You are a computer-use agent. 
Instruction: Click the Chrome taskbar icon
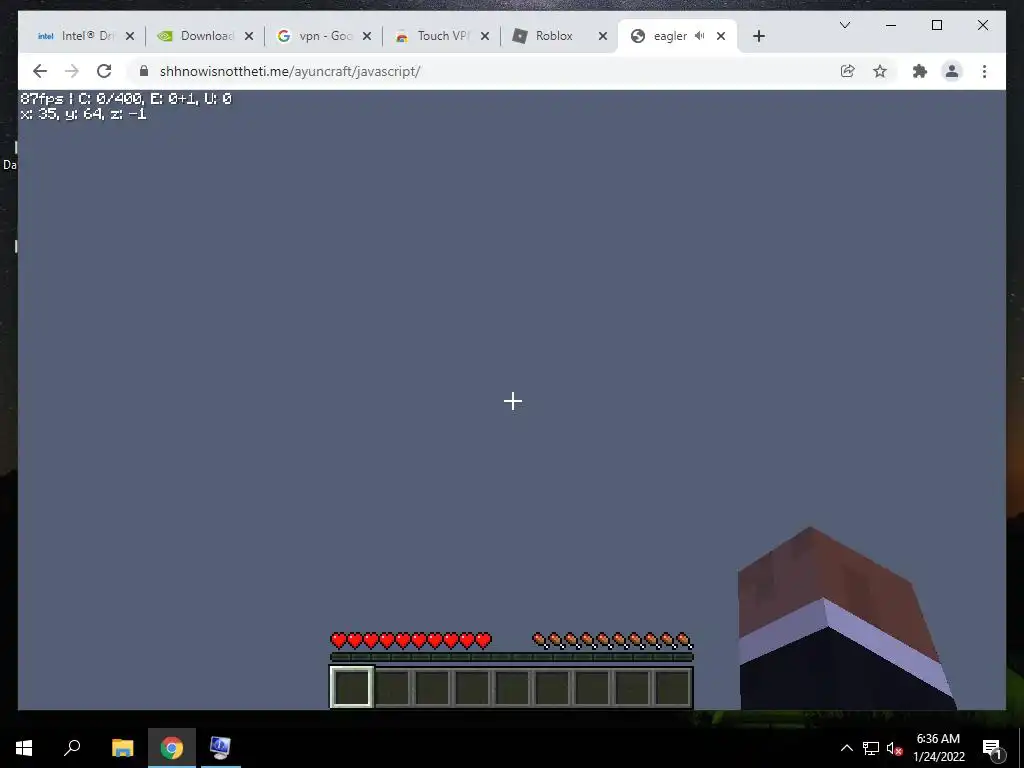(x=172, y=748)
